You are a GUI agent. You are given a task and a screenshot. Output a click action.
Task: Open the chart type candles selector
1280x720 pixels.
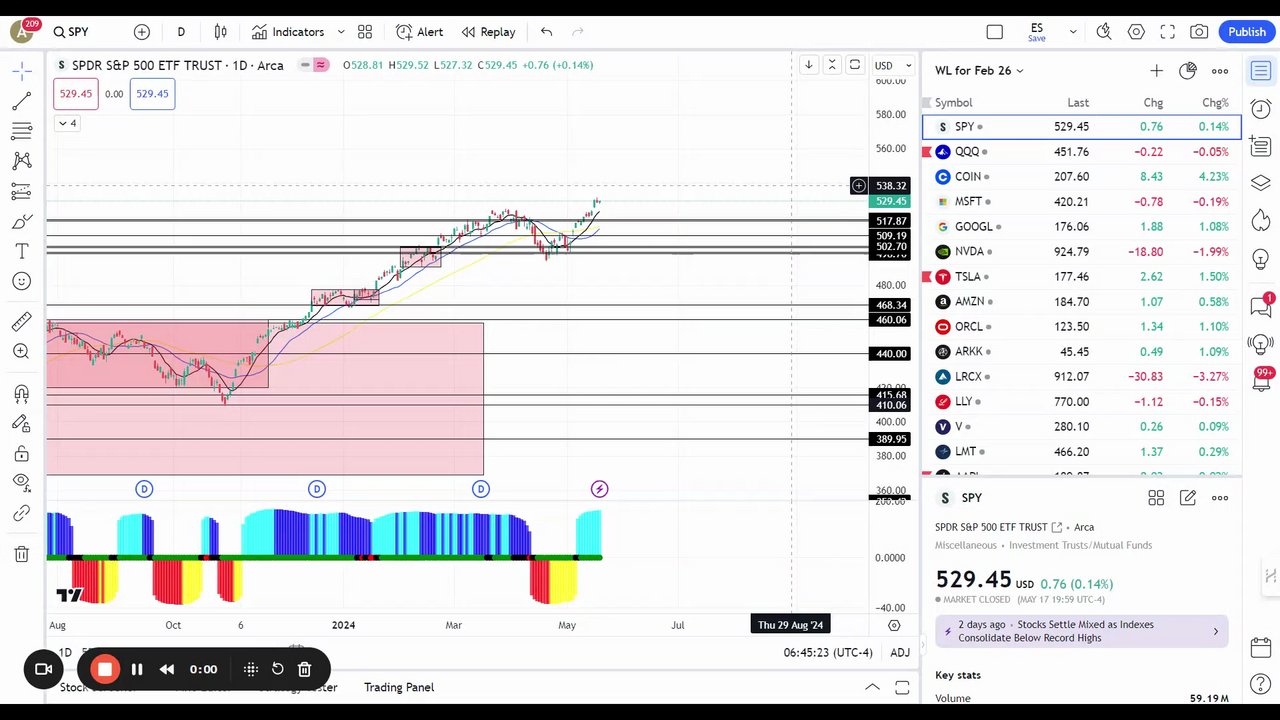click(x=221, y=32)
